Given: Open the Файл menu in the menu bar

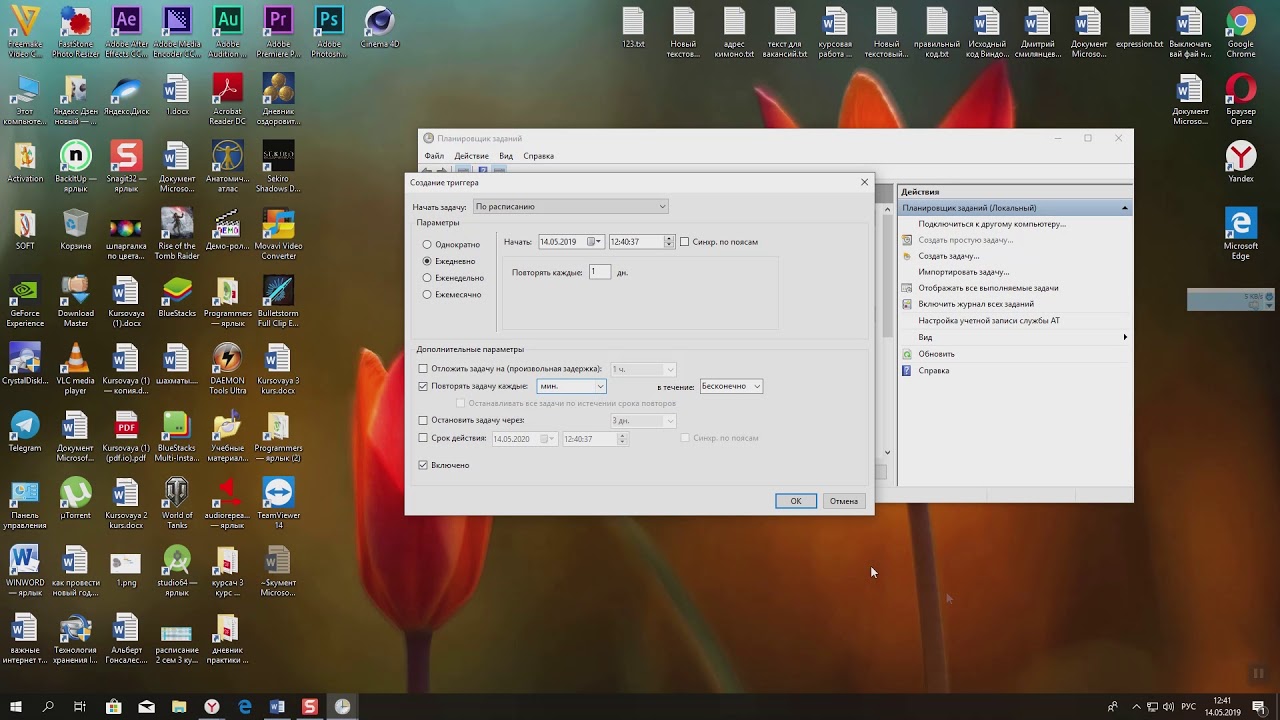Looking at the screenshot, I should coord(434,156).
